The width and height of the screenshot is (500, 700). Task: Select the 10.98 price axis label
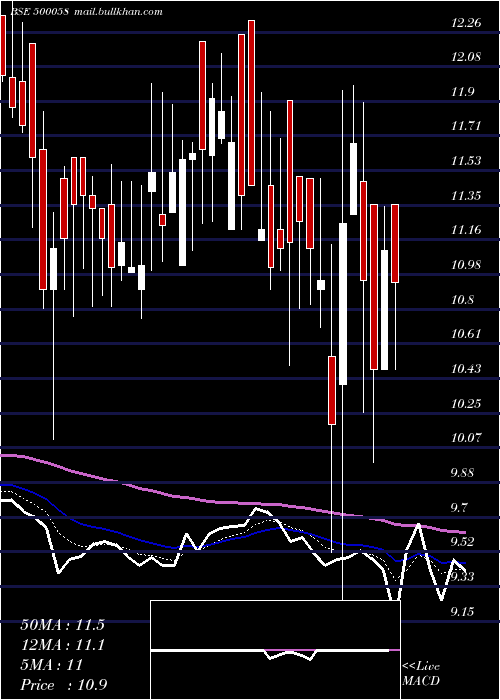tap(466, 265)
